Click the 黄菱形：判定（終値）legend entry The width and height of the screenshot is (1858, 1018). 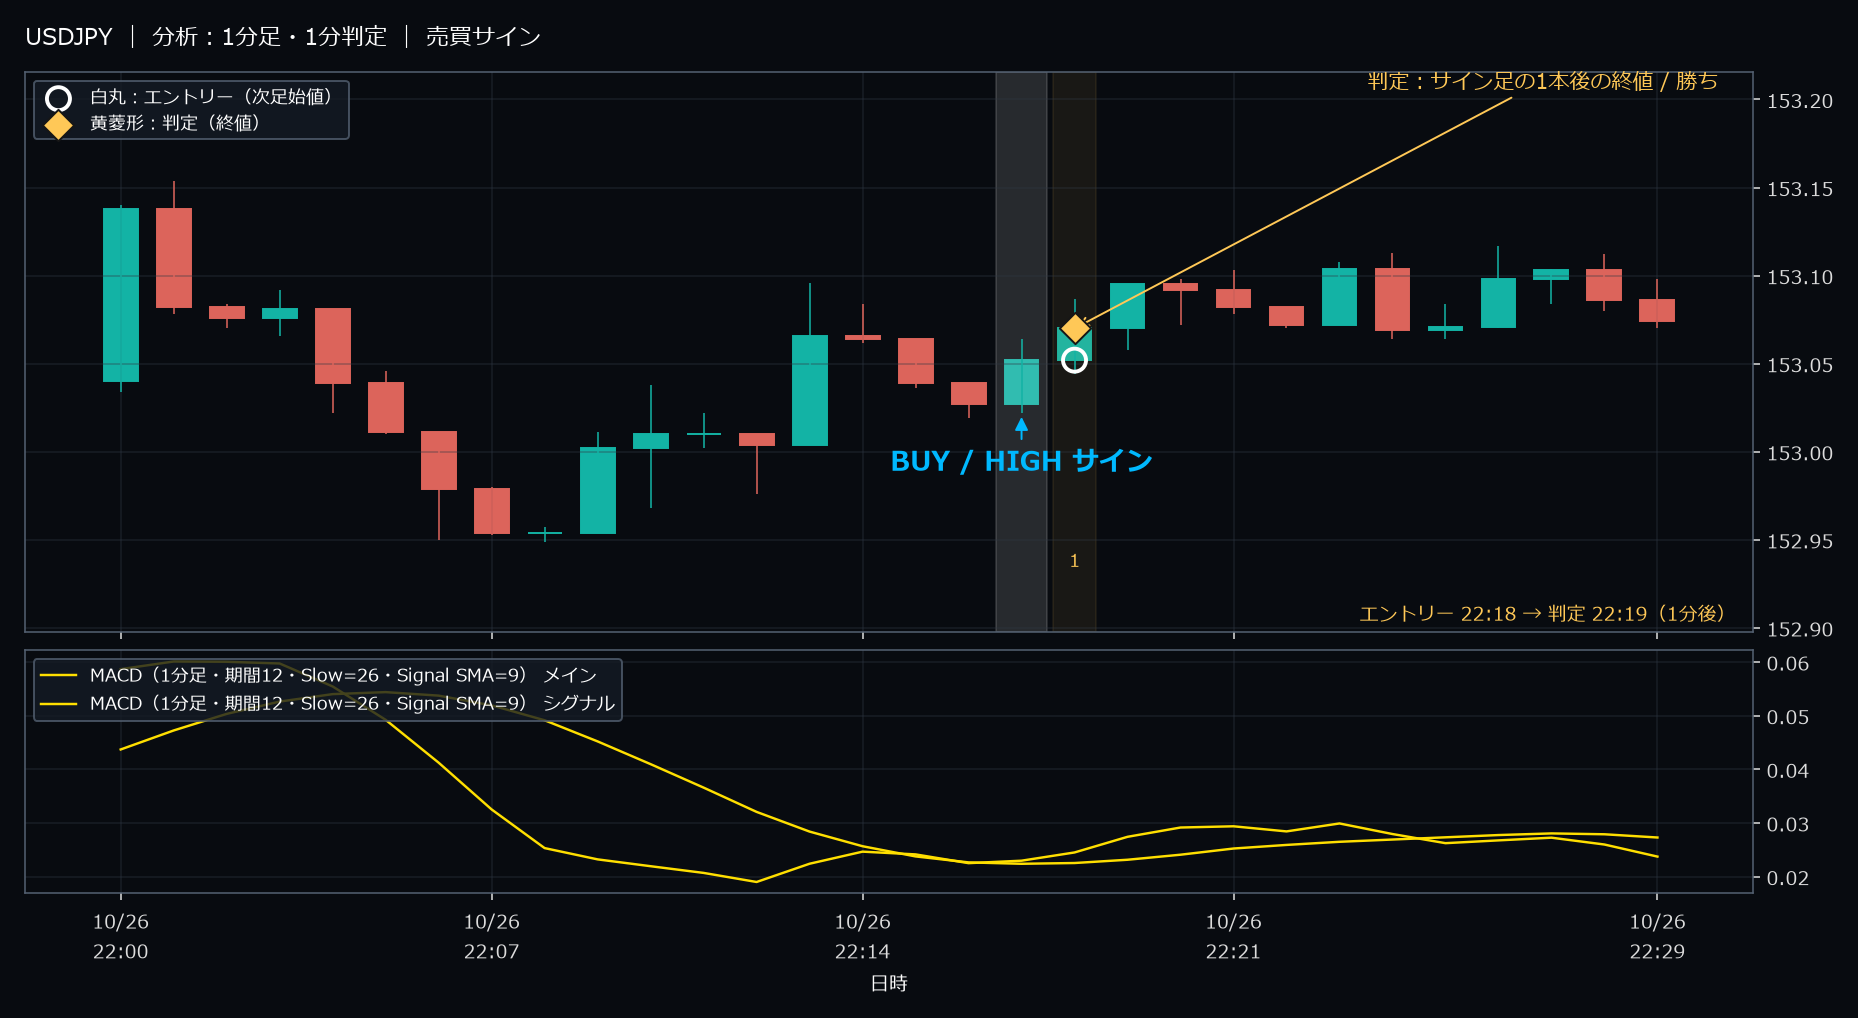pos(175,123)
